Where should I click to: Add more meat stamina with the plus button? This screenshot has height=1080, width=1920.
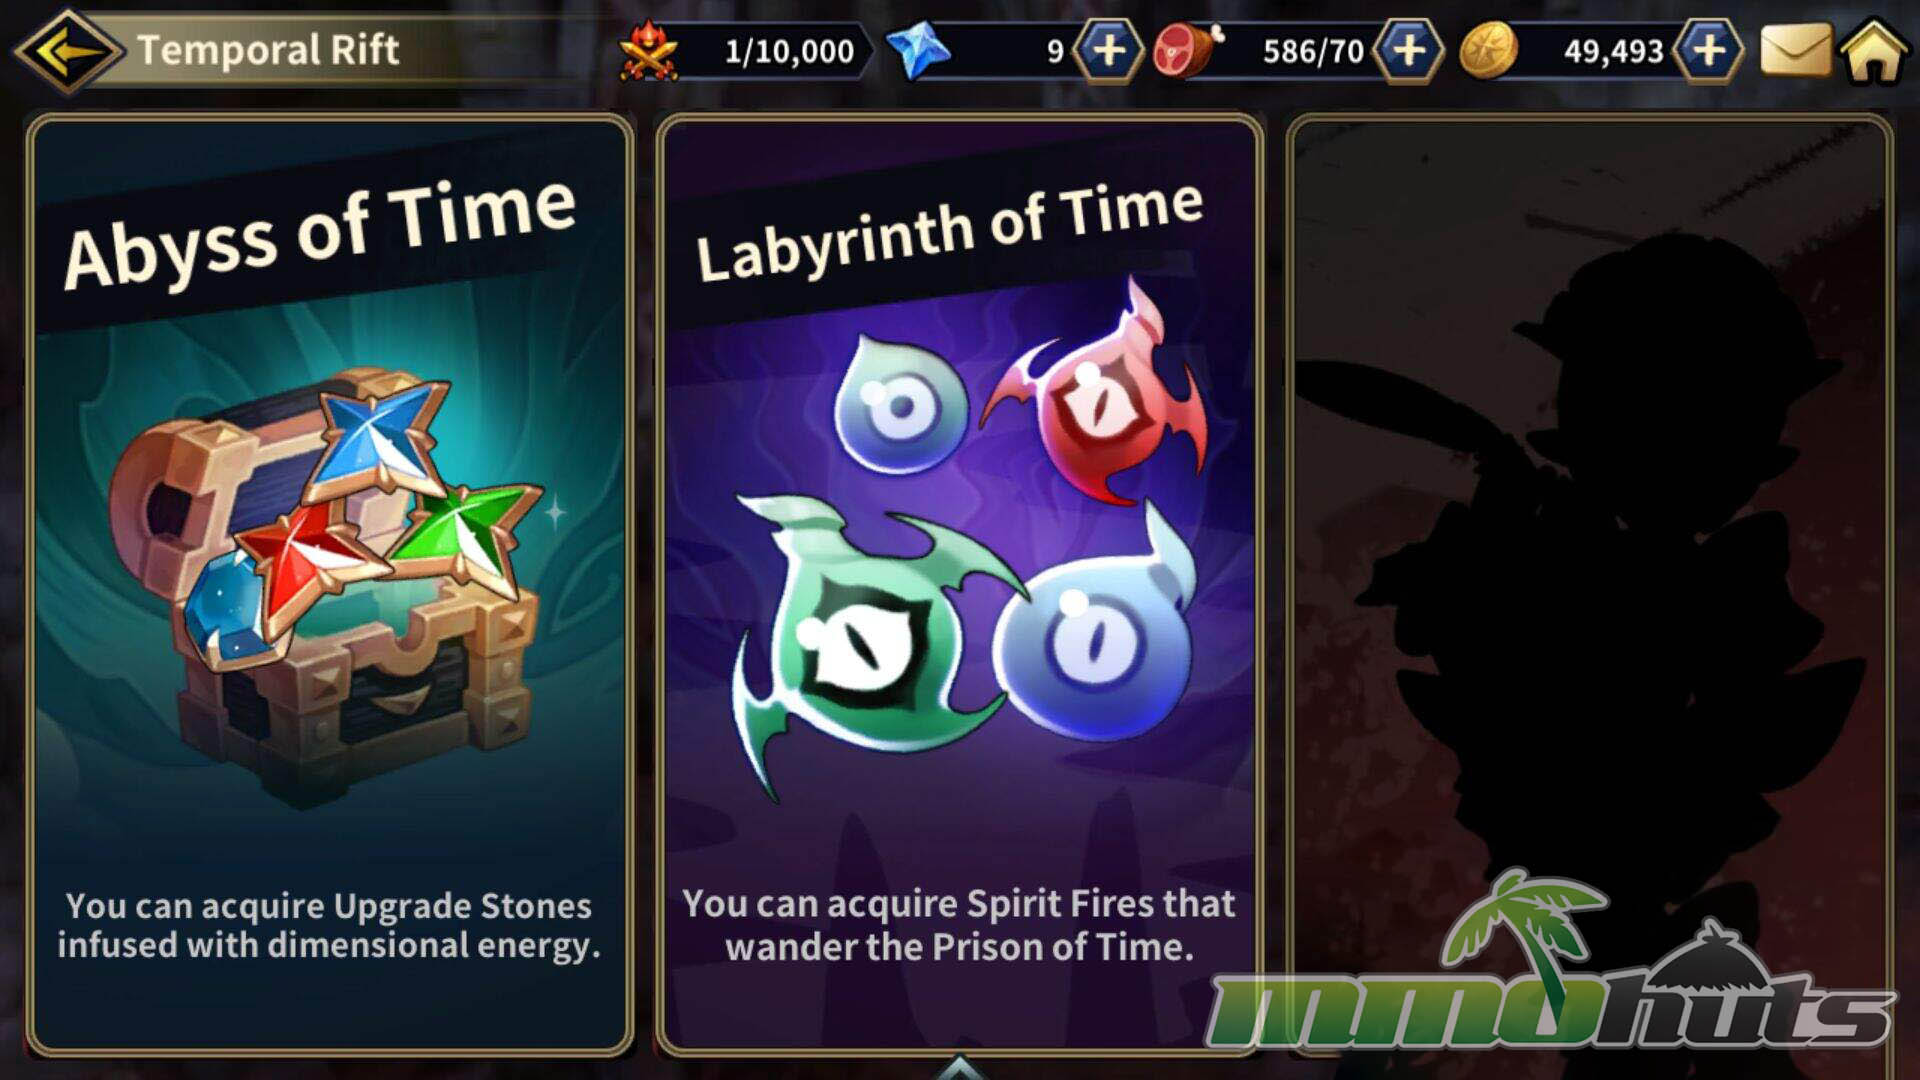[1408, 50]
